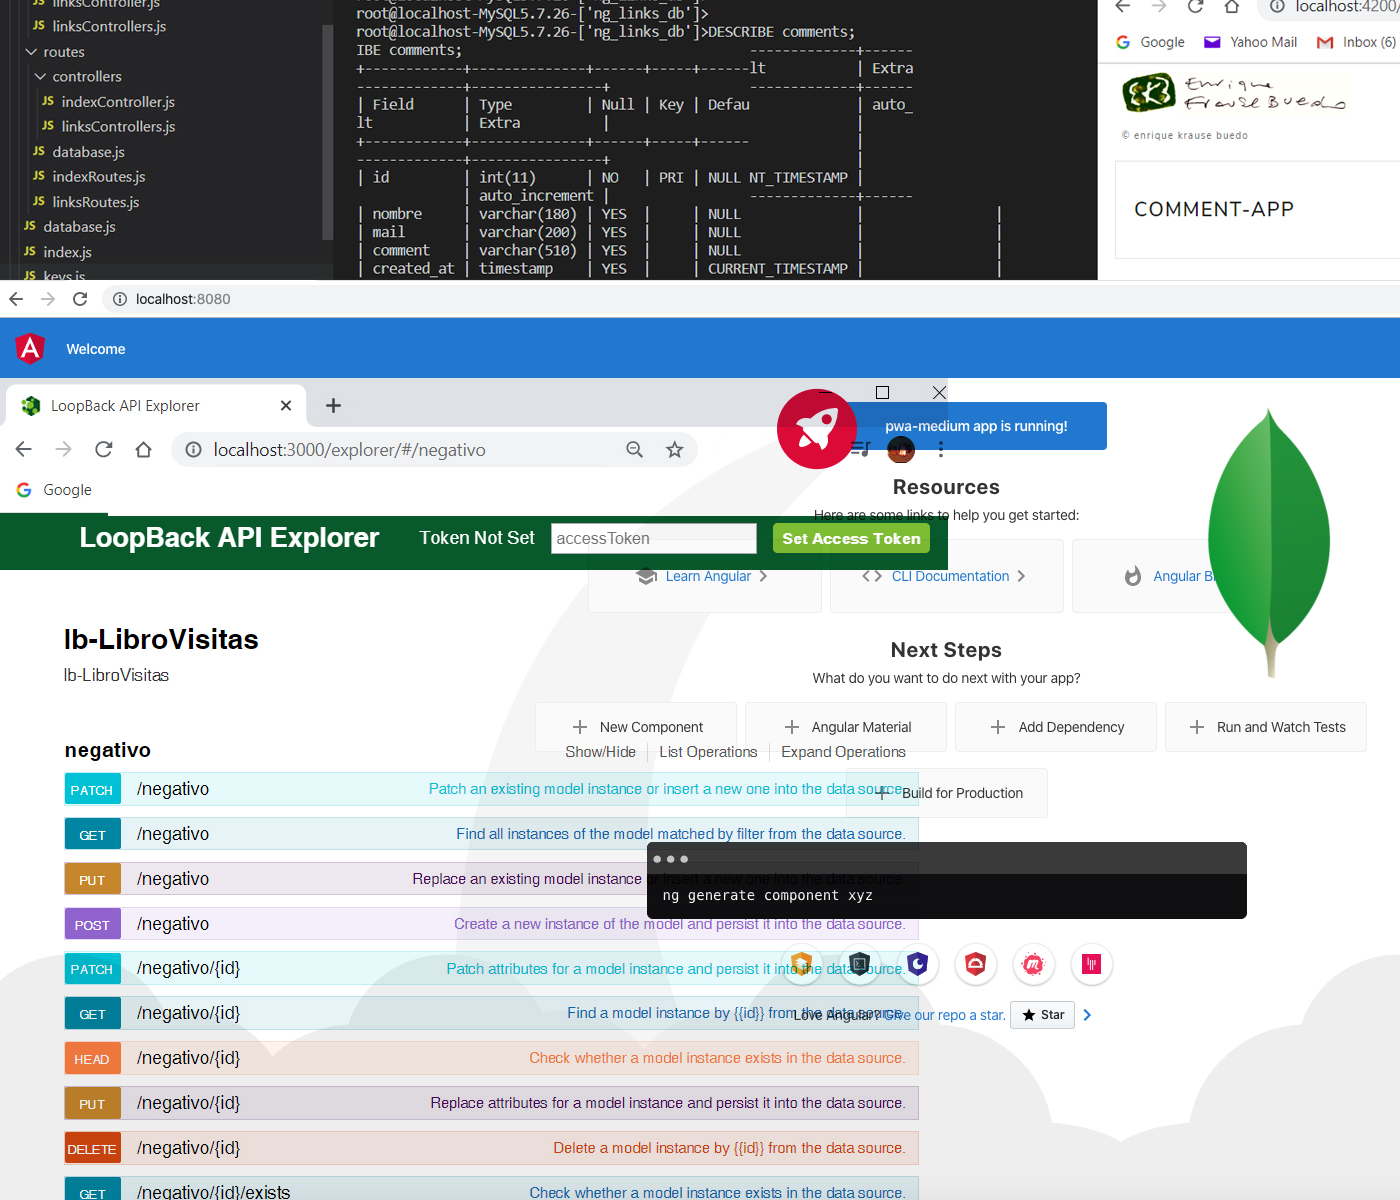Bookmark the explorer page with the star
This screenshot has height=1200, width=1400.
coord(675,450)
